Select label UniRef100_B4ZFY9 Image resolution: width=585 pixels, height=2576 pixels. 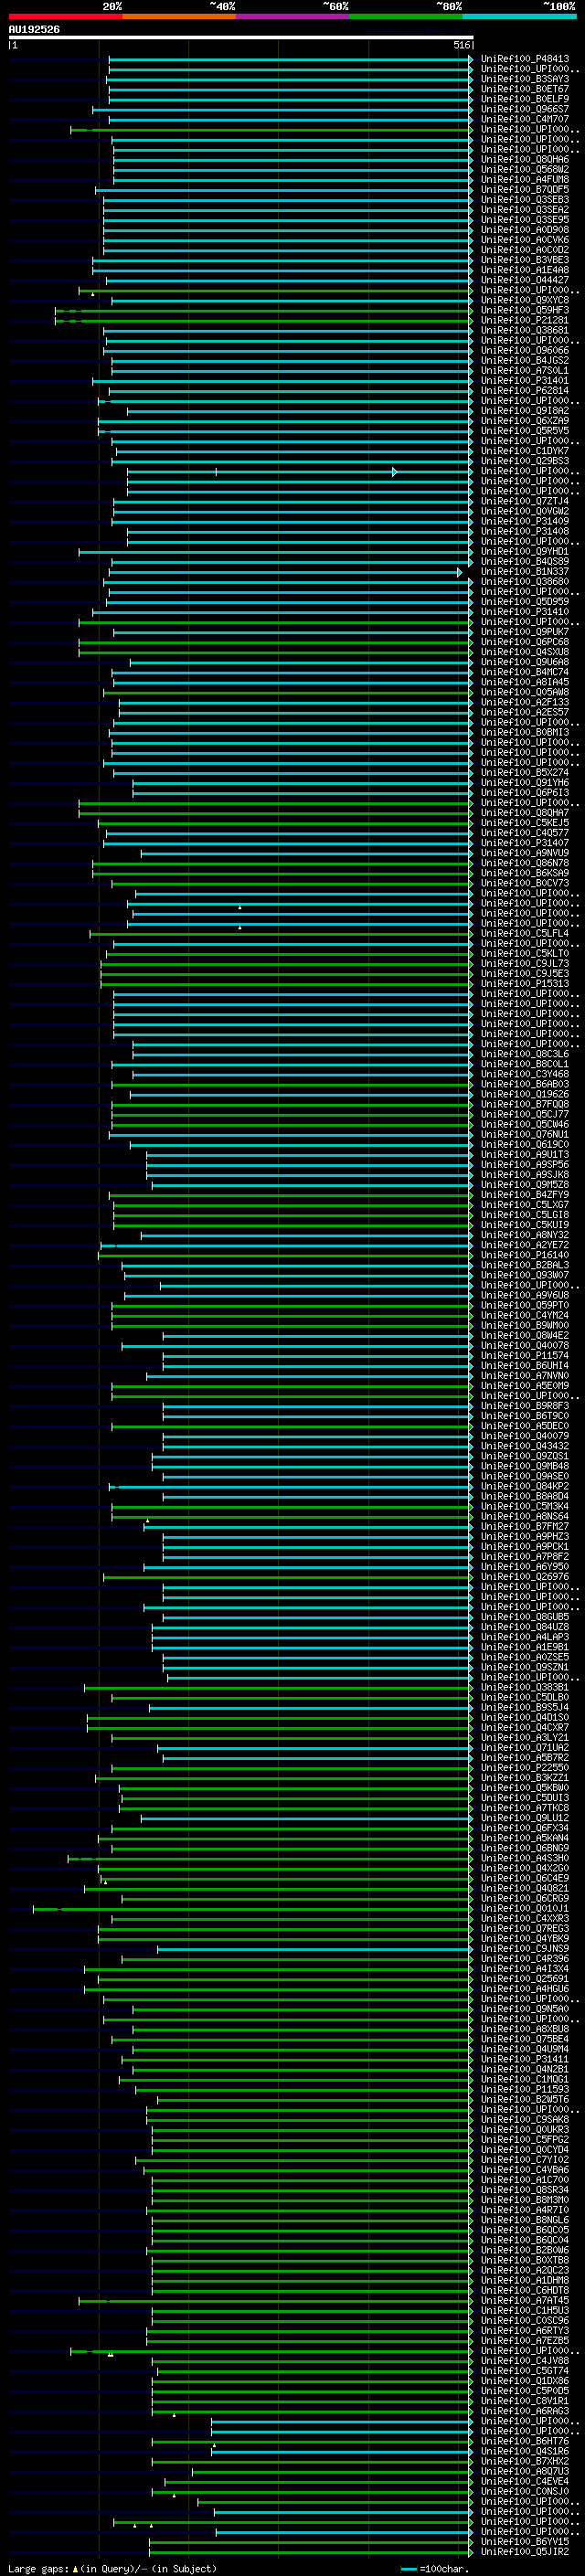[525, 1195]
